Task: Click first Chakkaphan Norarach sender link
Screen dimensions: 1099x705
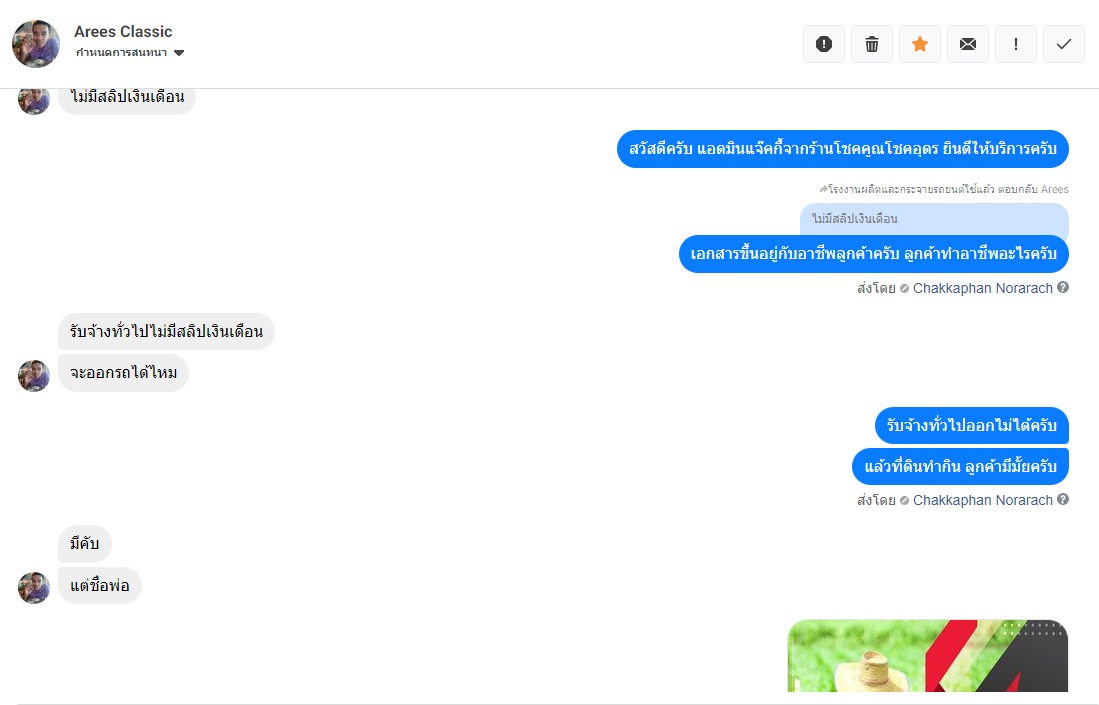Action: pyautogui.click(x=983, y=288)
